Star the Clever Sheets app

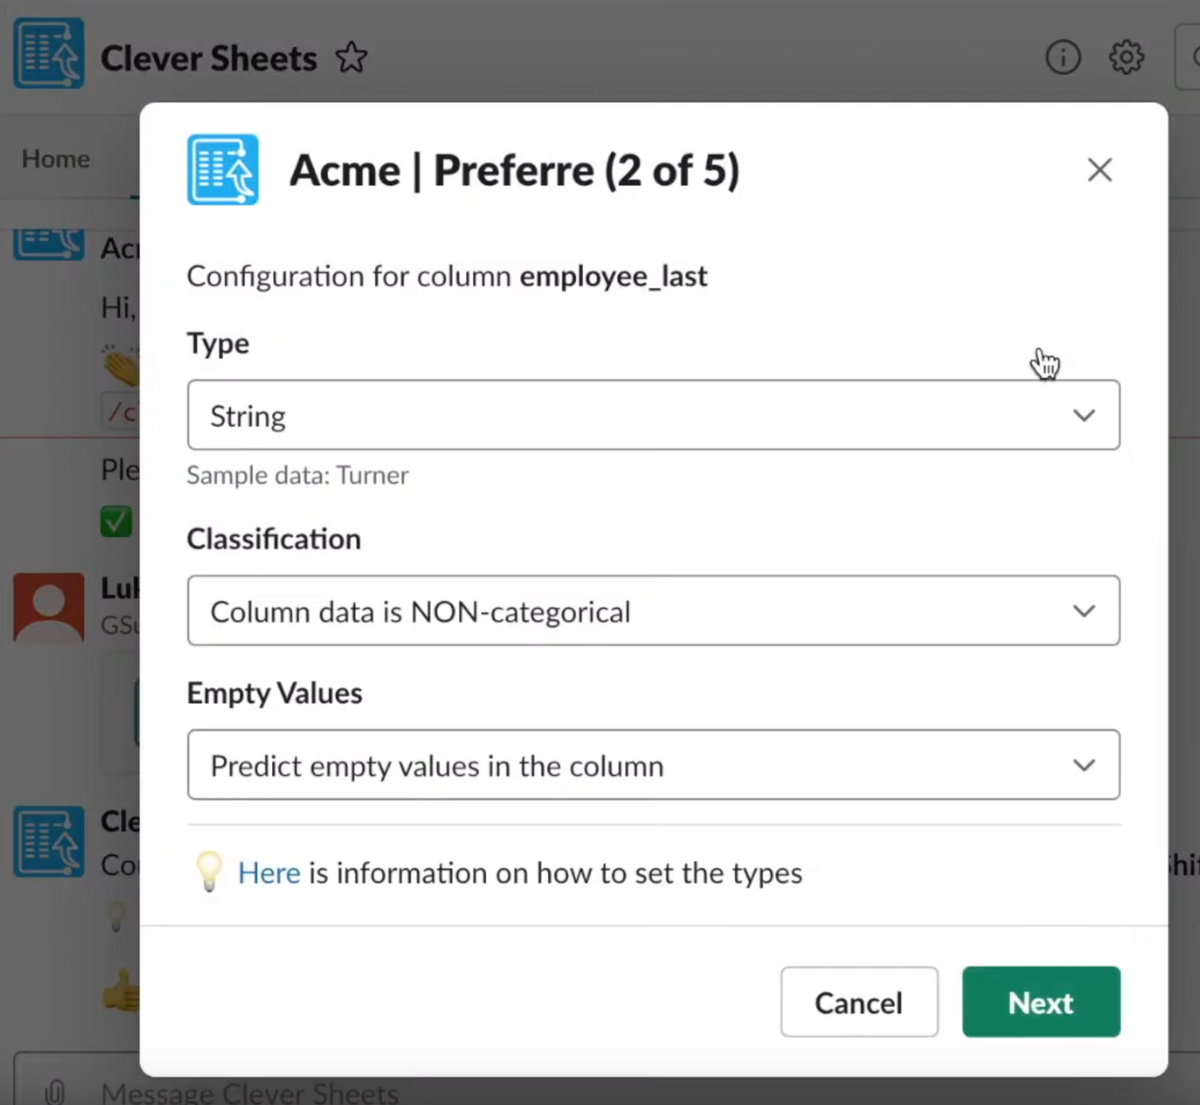coord(351,58)
